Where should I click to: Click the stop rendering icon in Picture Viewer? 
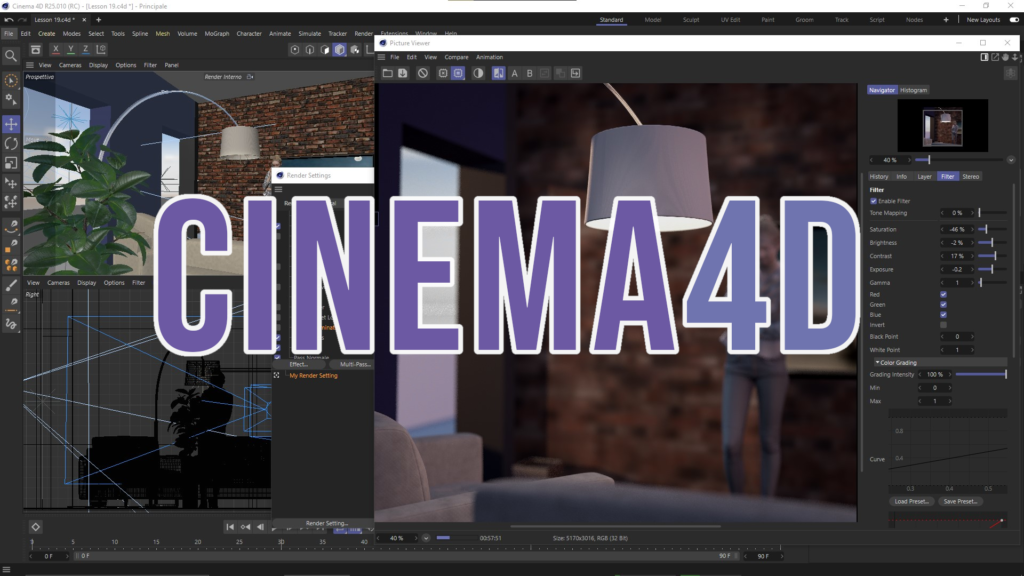click(423, 73)
